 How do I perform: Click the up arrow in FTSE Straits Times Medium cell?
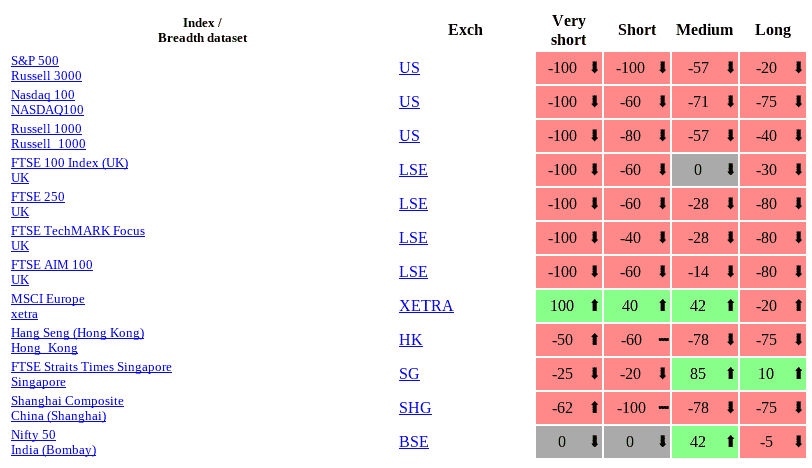point(730,374)
